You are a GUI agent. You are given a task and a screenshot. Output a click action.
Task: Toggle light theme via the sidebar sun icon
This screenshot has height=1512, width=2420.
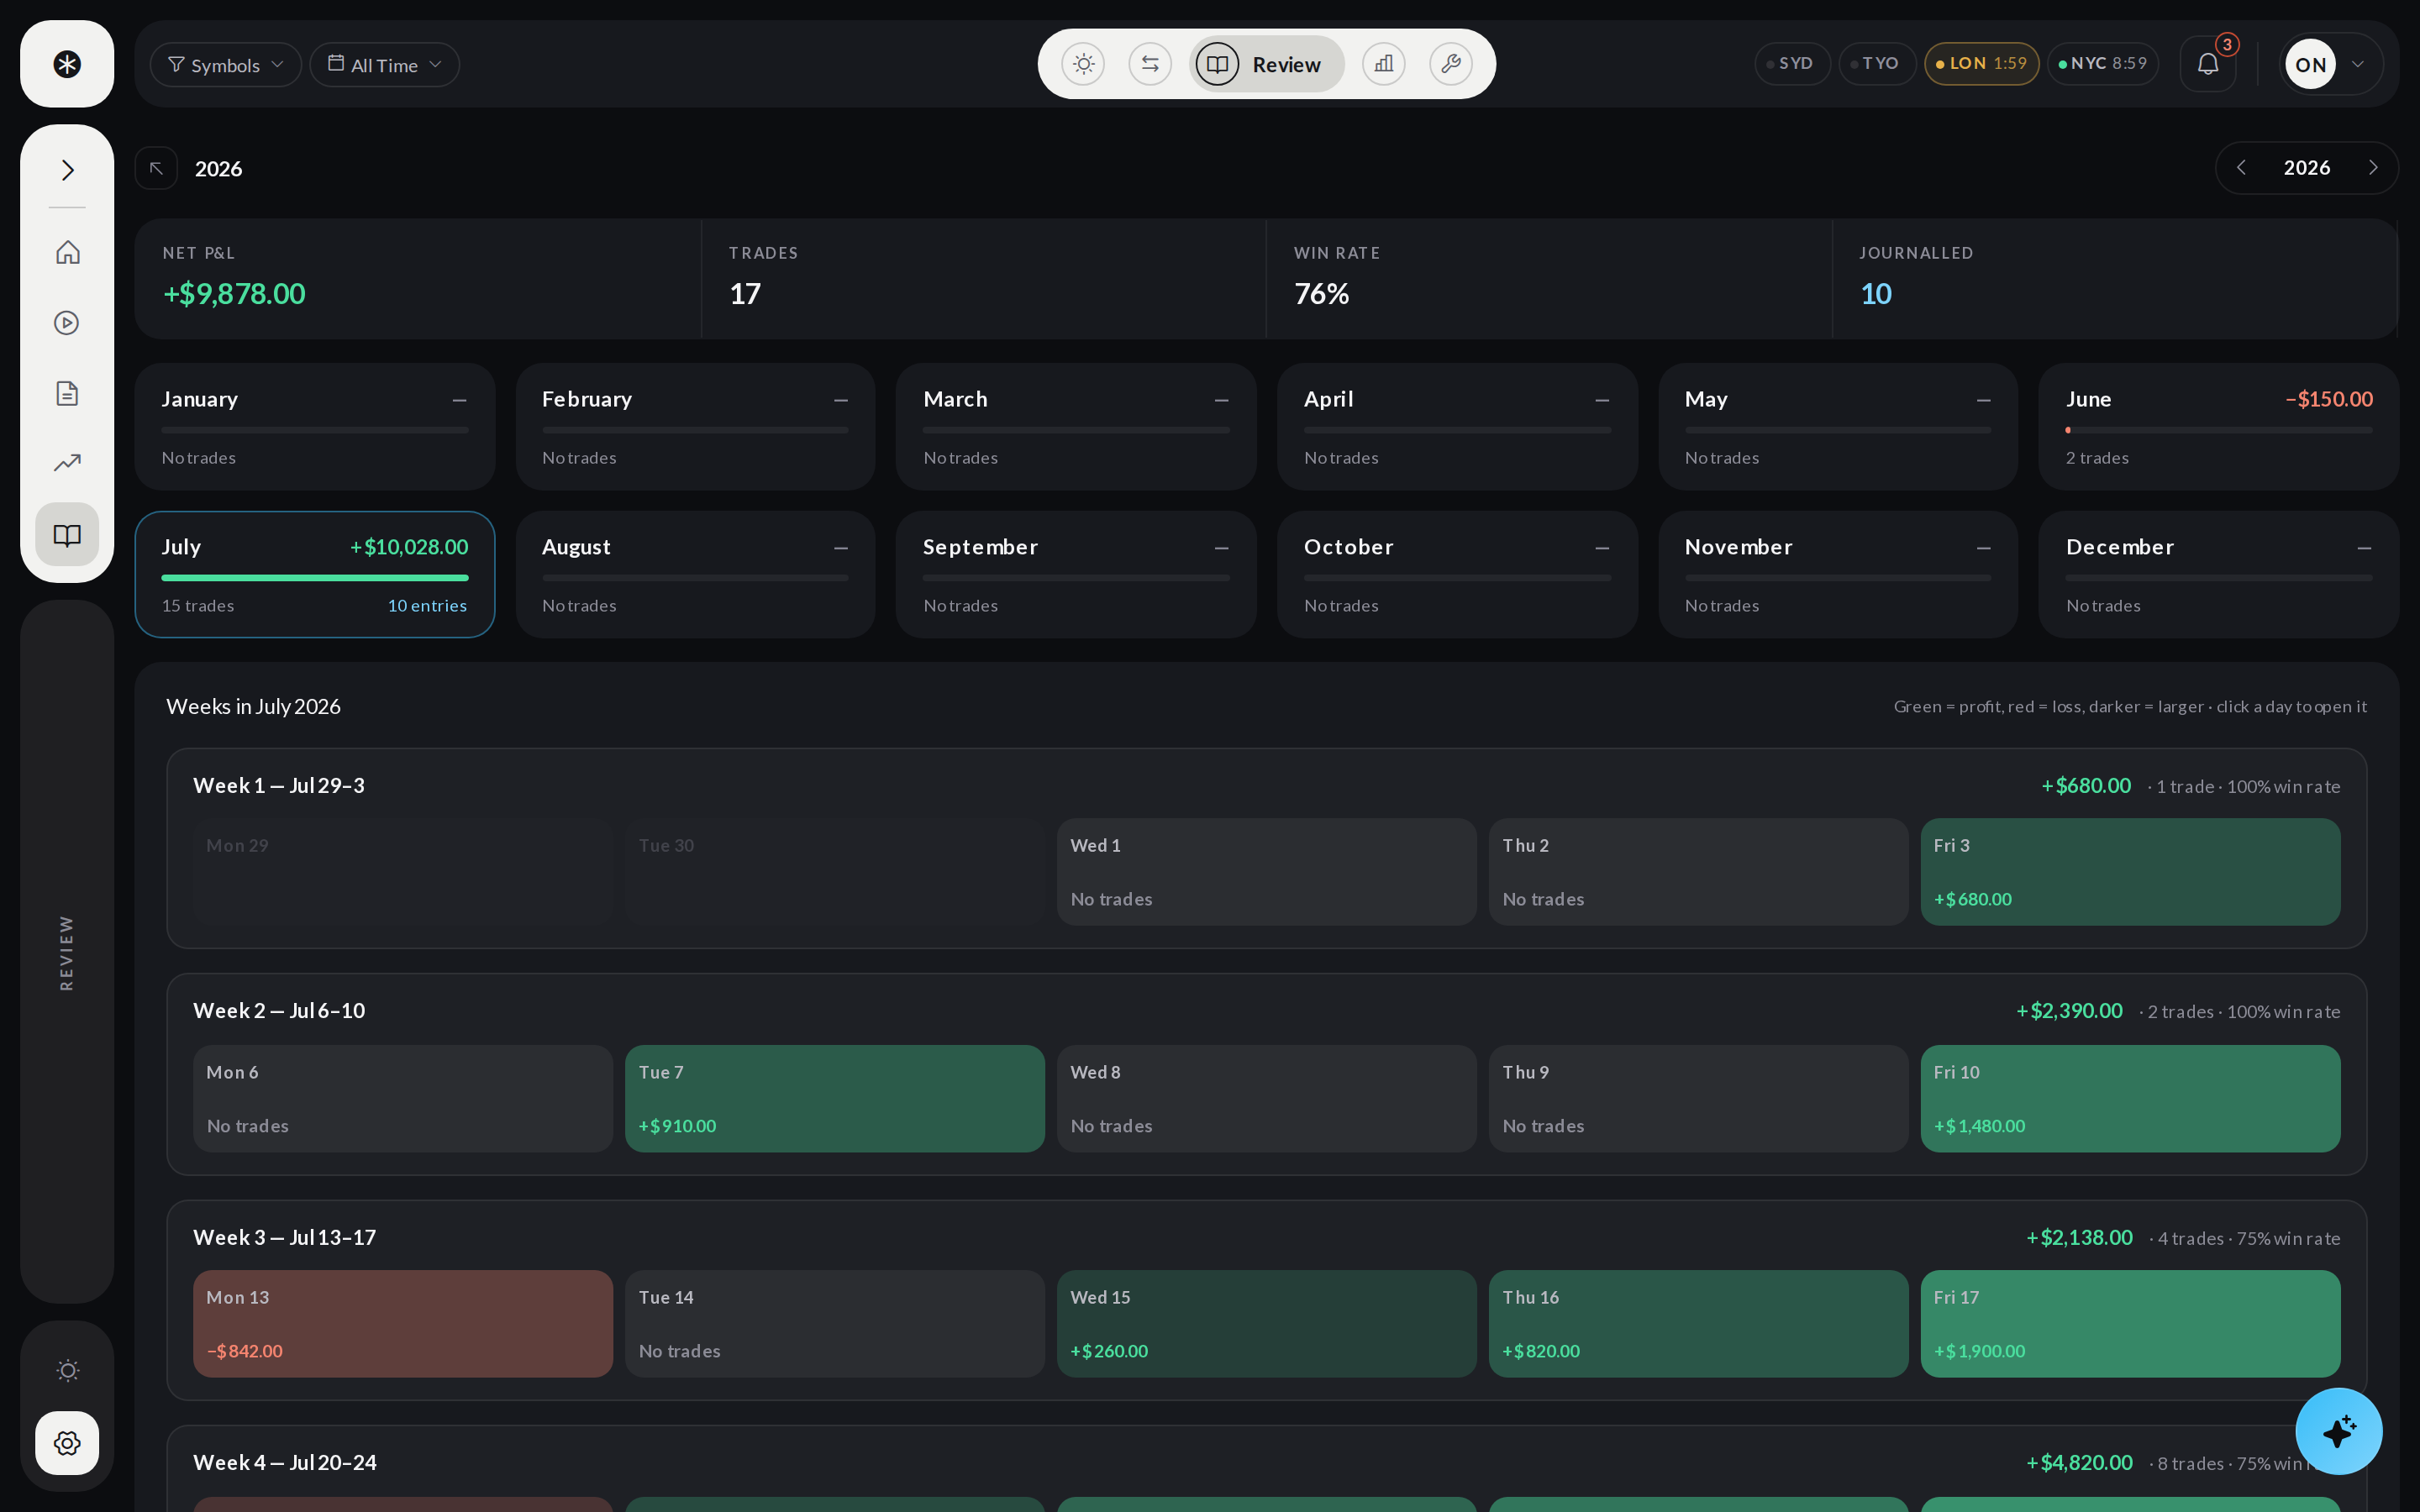pos(67,1370)
